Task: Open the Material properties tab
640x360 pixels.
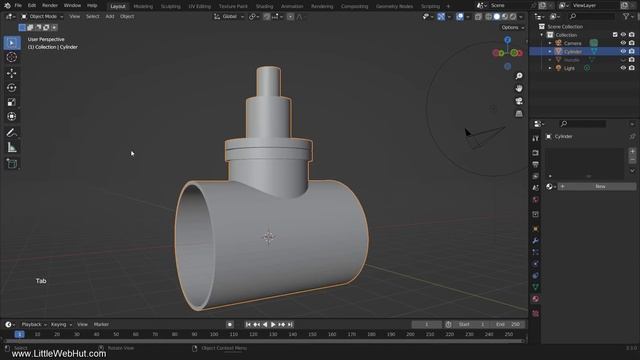Action: click(x=536, y=299)
